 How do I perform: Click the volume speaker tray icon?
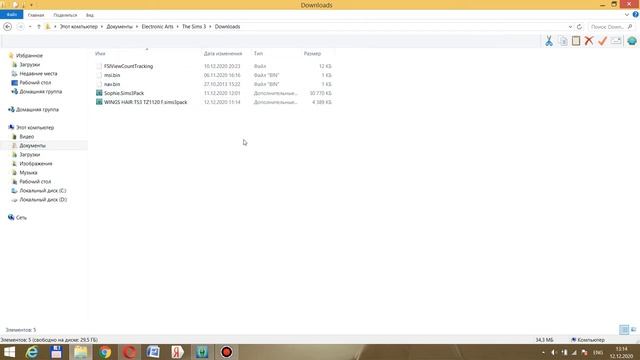tap(554, 352)
